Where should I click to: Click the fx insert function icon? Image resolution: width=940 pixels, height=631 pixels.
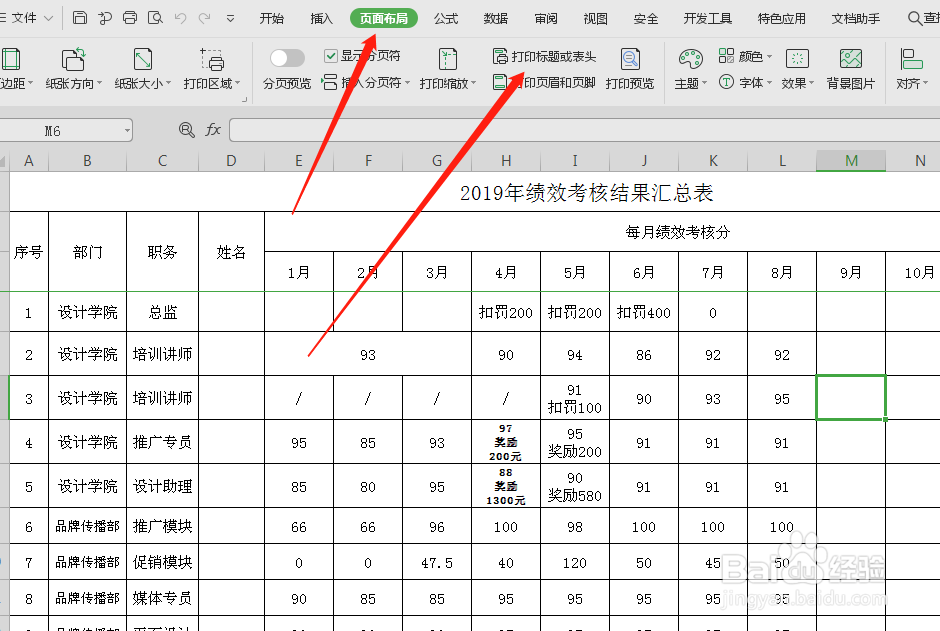[x=213, y=129]
